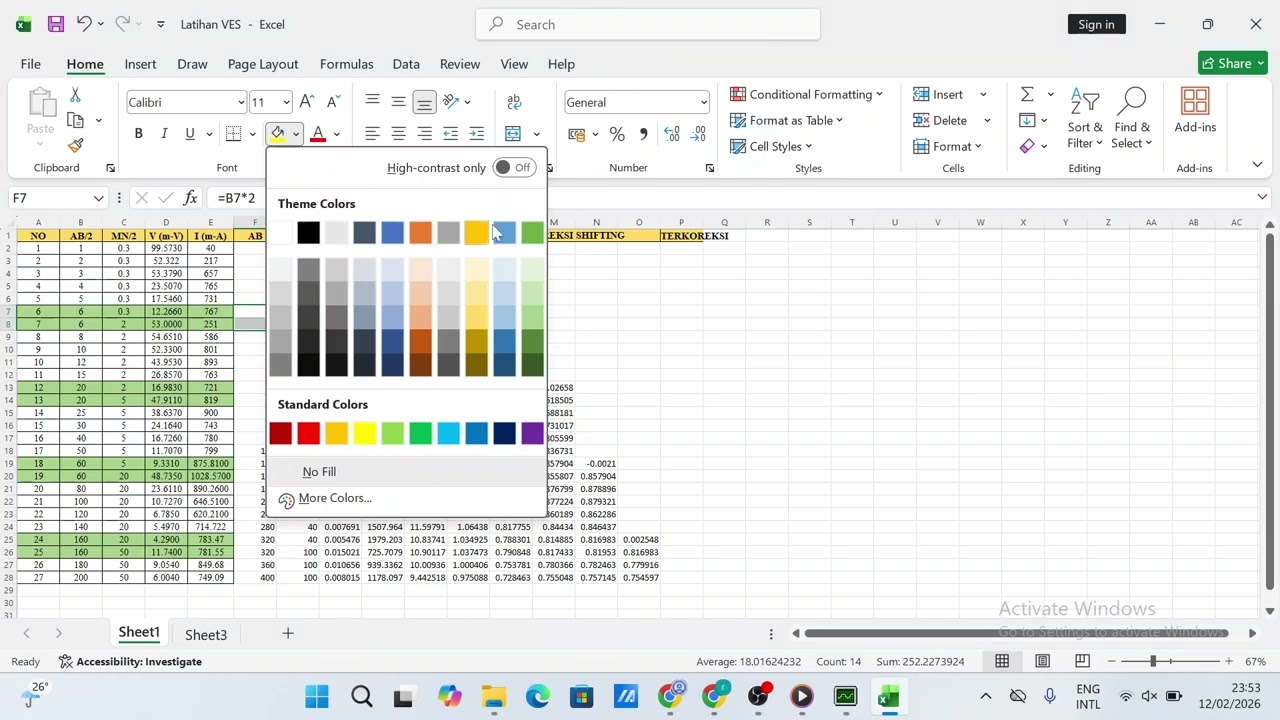1280x720 pixels.
Task: Expand the Number Format dropdown
Action: click(x=703, y=102)
